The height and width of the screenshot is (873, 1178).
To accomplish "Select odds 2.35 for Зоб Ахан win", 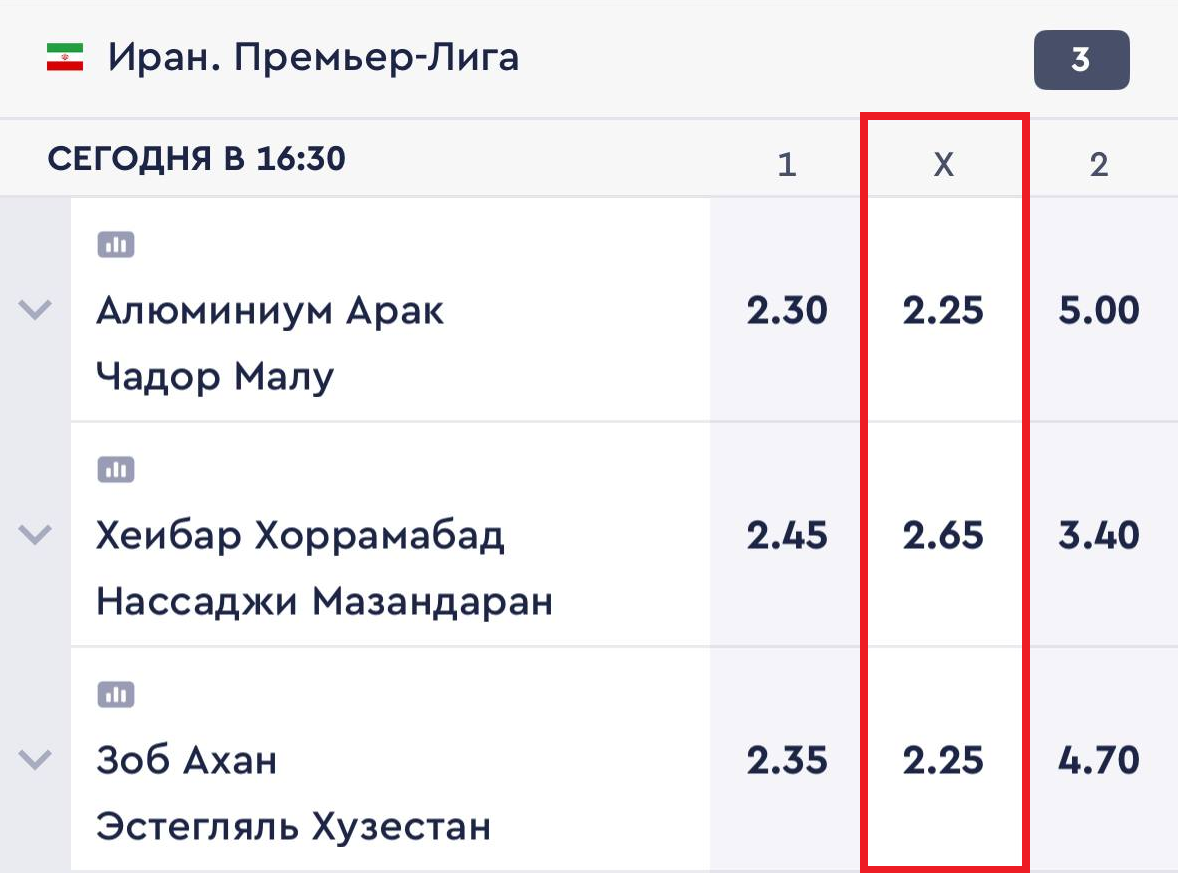I will coord(787,760).
